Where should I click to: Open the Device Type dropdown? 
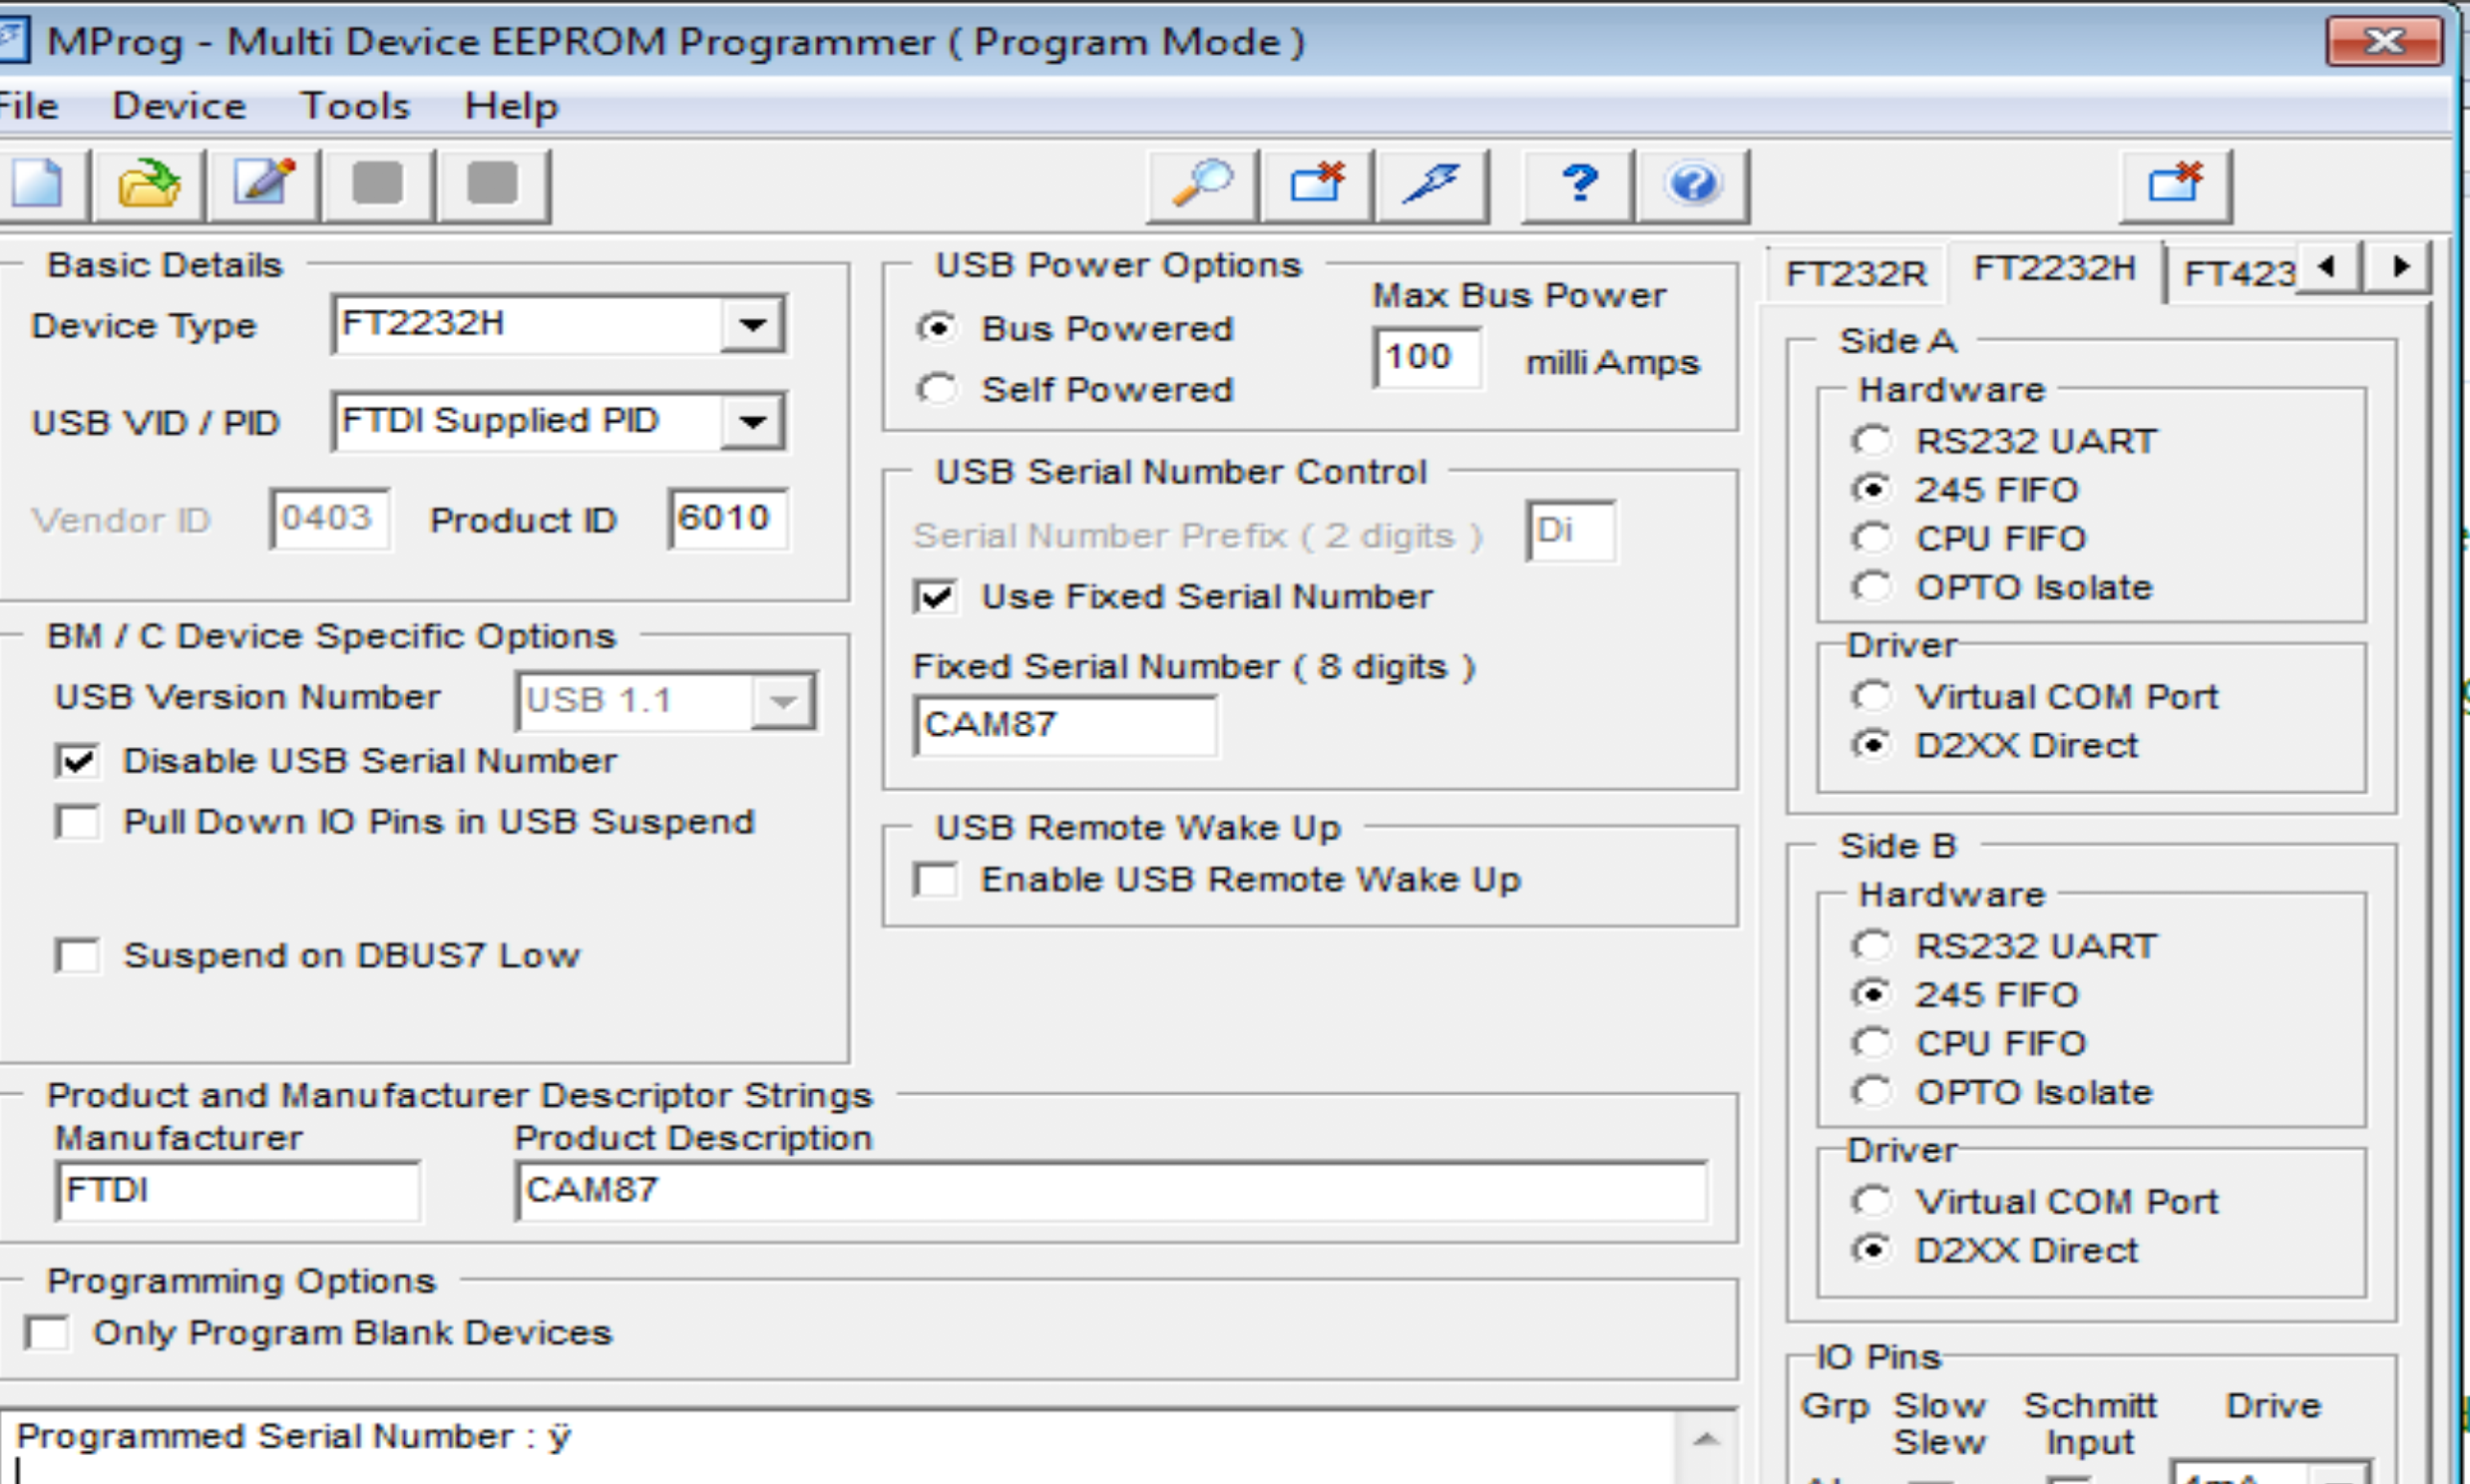click(752, 324)
